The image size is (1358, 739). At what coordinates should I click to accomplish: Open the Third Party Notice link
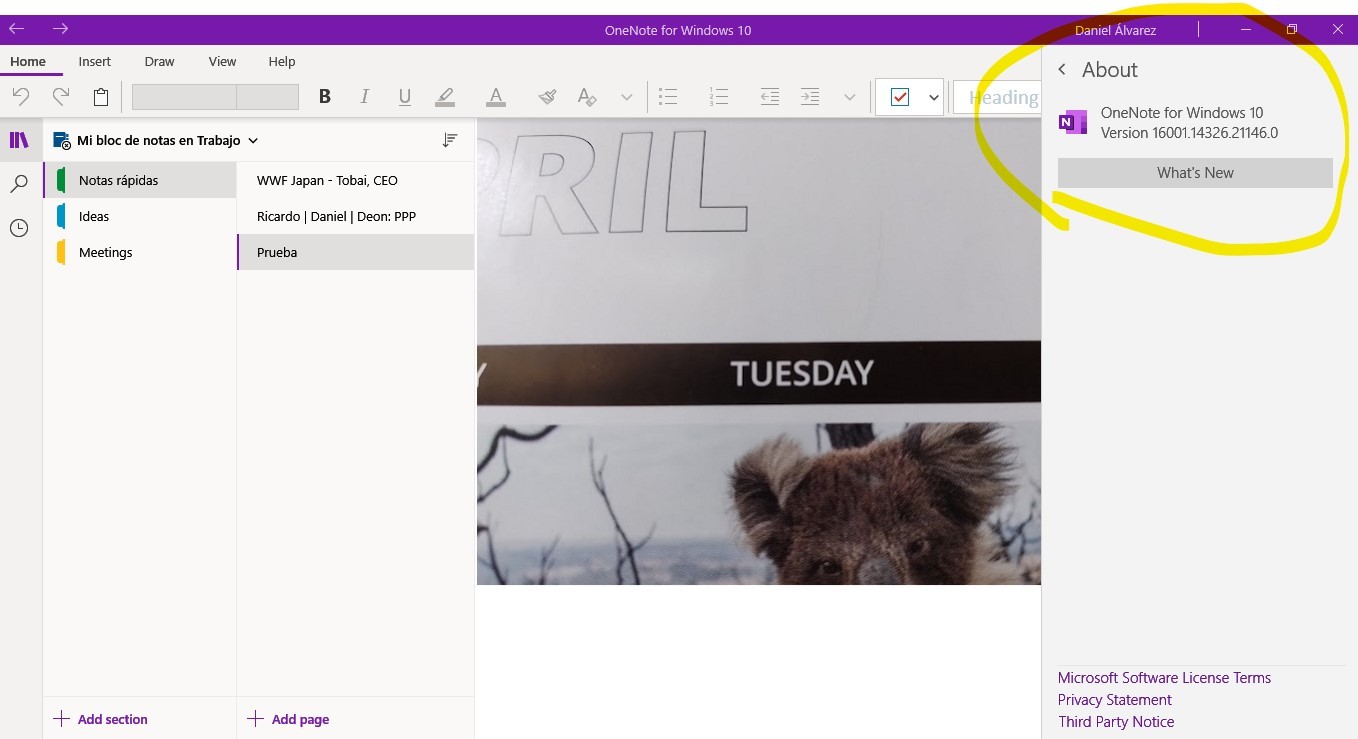tap(1116, 722)
